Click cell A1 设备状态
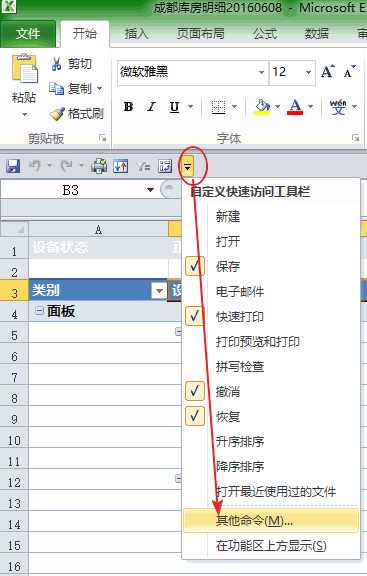Viewport: 367px width, 576px height. (98, 247)
